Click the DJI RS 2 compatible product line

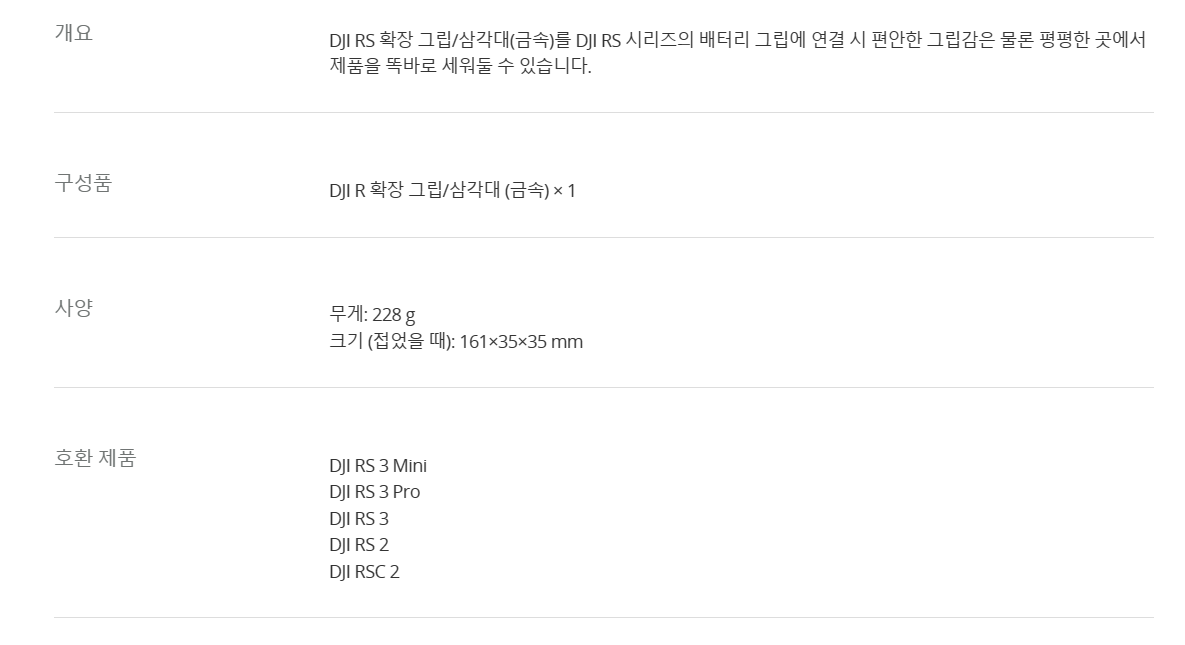(x=359, y=545)
